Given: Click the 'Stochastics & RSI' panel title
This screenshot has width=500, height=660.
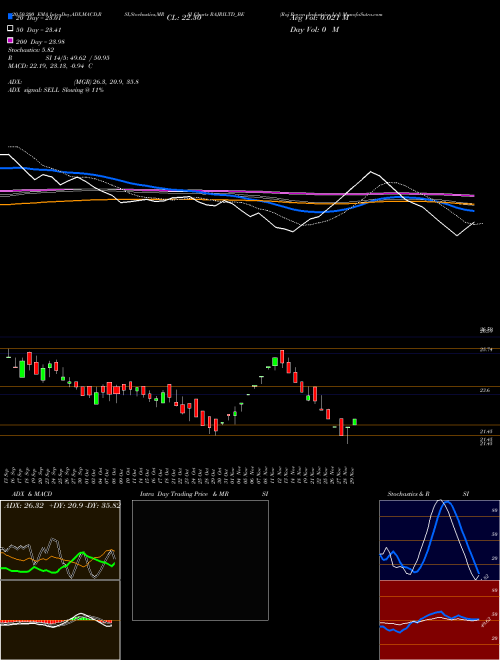Looking at the screenshot, I should point(428,494).
